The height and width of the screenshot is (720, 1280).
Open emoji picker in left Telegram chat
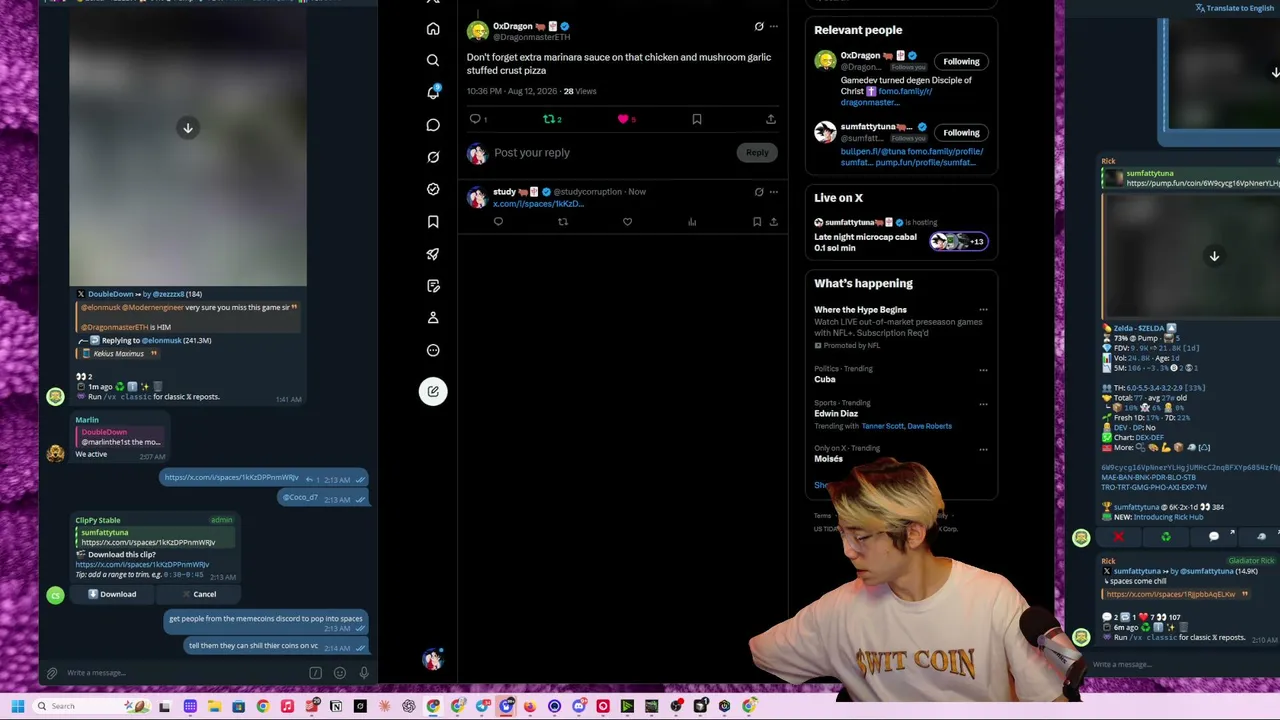point(340,673)
